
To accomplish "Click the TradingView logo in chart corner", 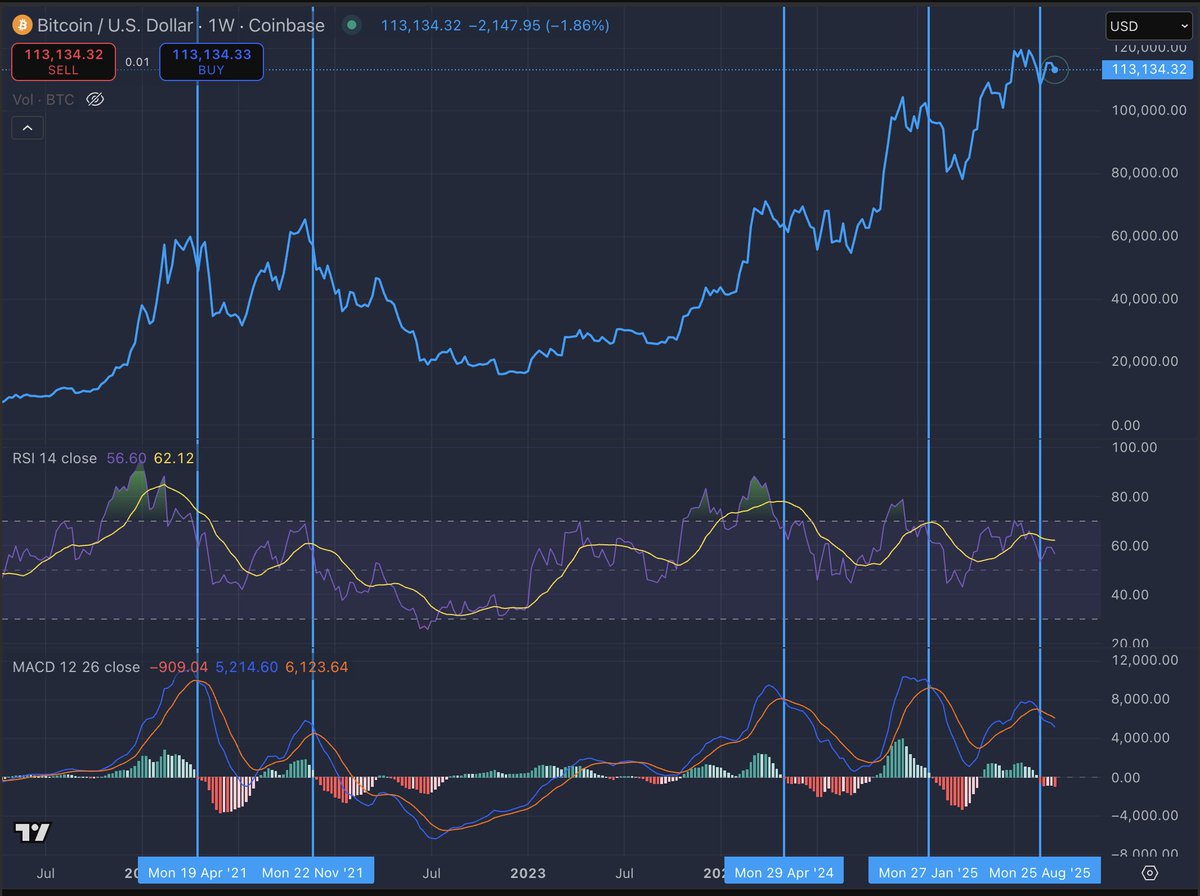I will click(32, 833).
